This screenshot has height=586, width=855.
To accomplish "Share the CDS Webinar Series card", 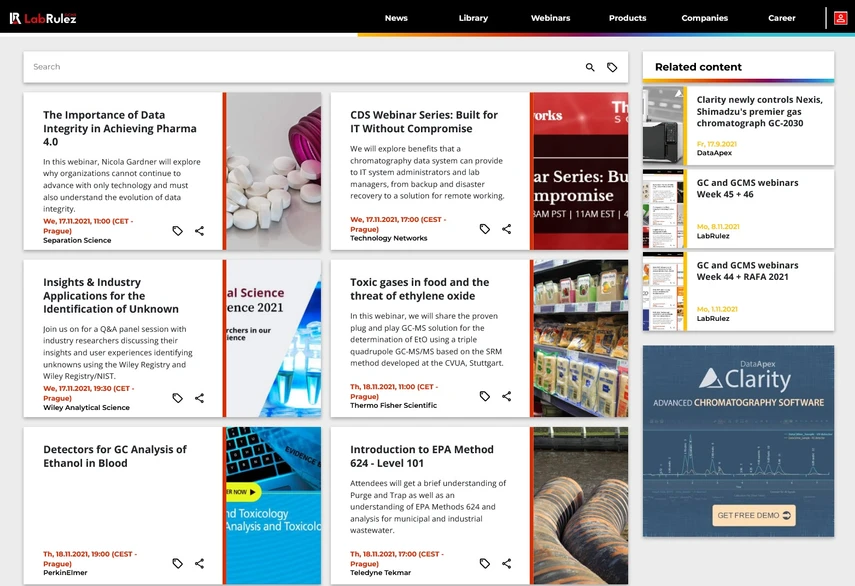I will coord(507,229).
